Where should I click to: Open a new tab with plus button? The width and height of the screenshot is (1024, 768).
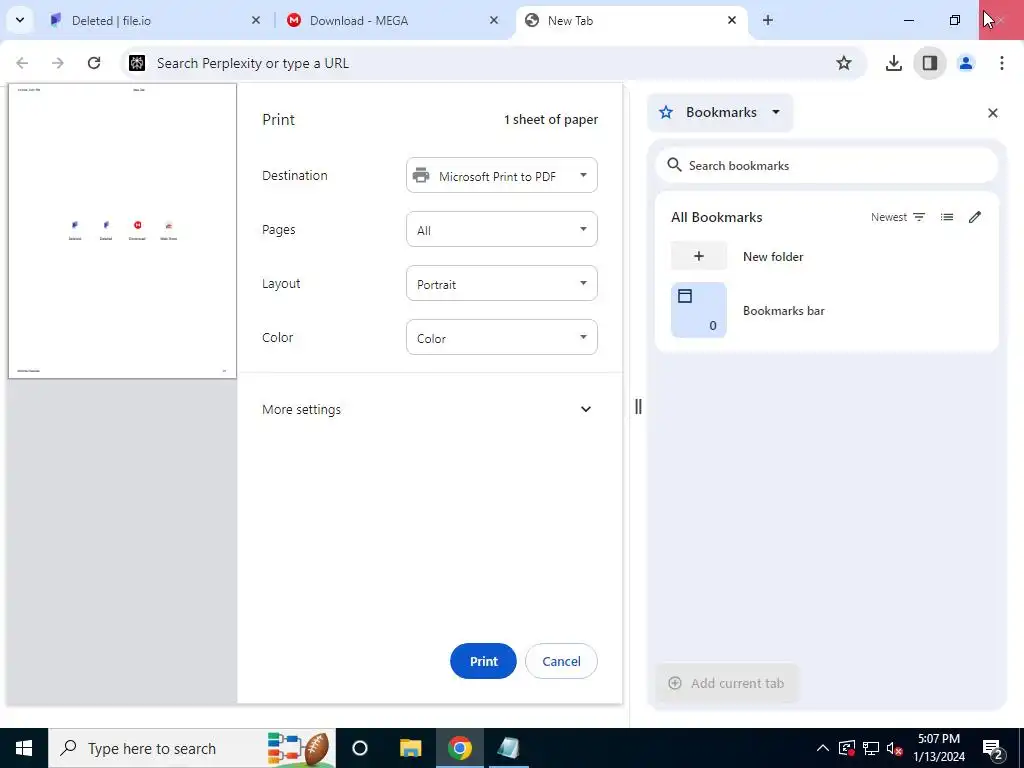[768, 20]
